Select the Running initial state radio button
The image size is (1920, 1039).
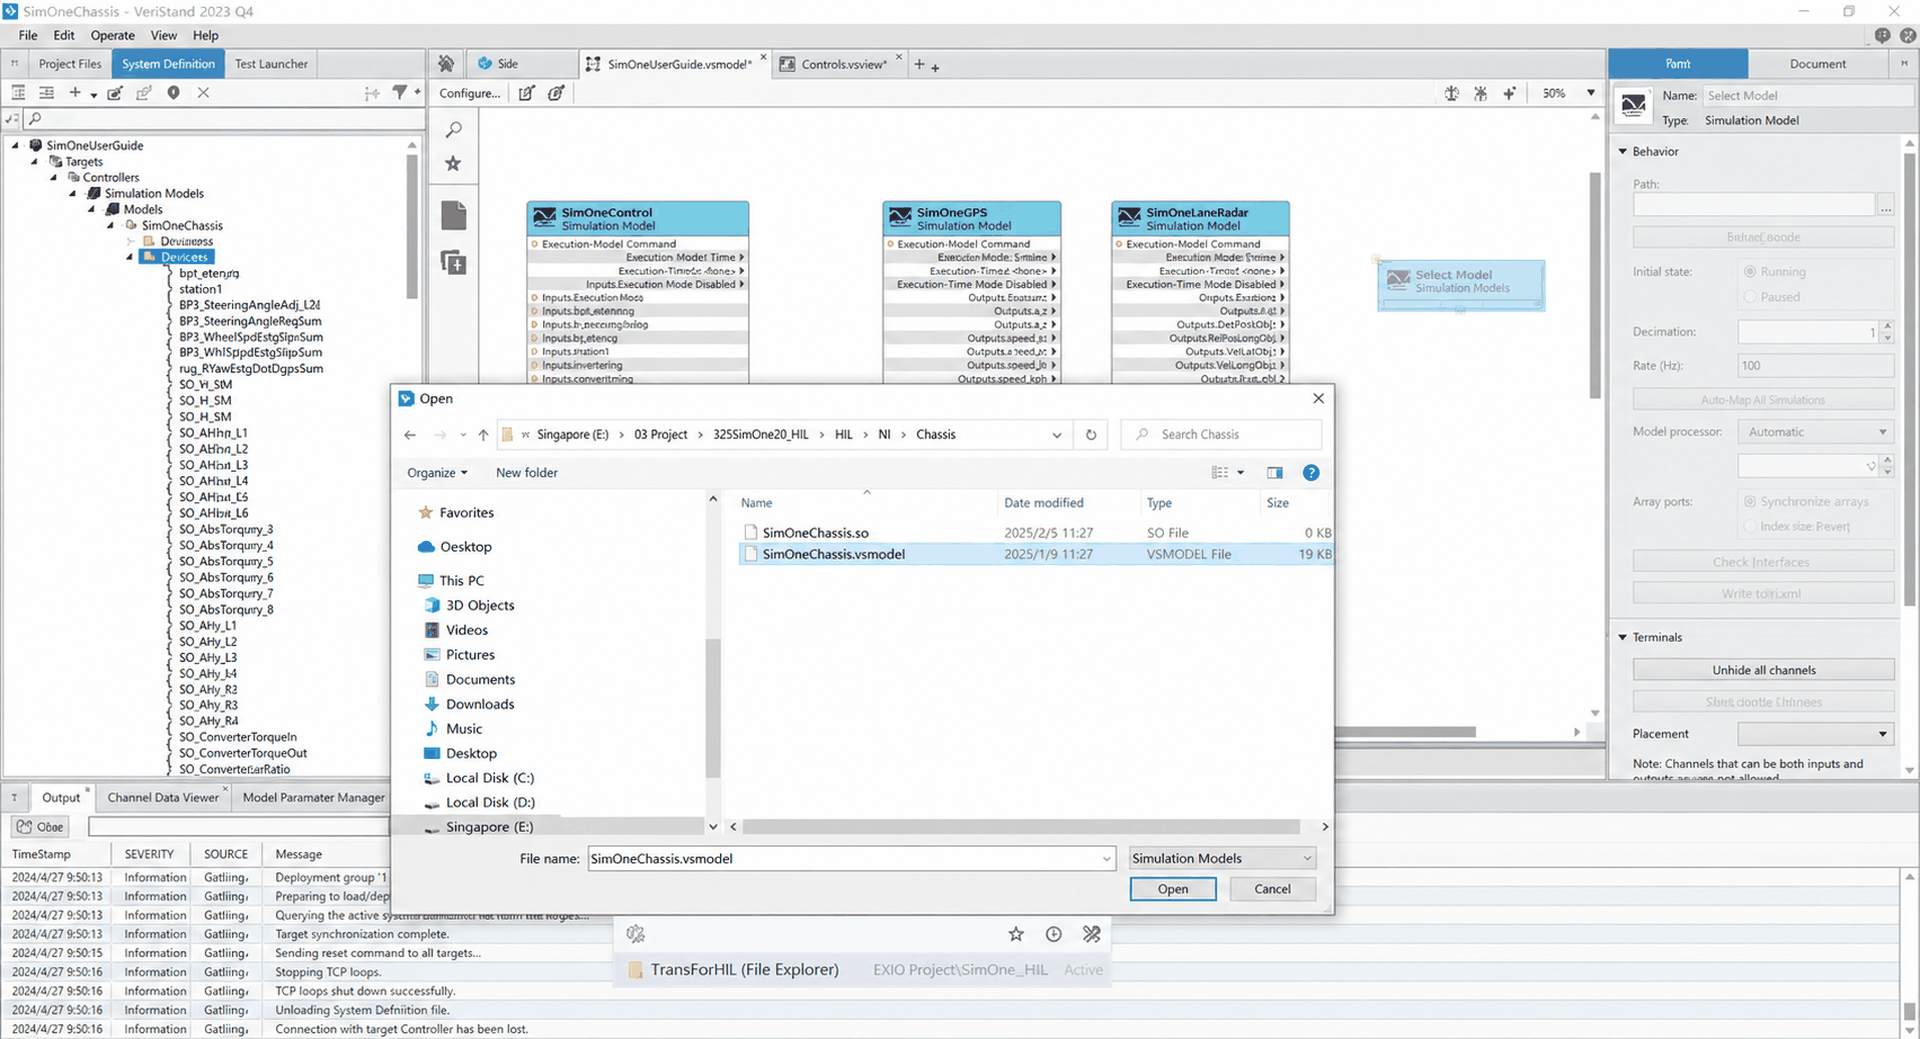[1750, 272]
